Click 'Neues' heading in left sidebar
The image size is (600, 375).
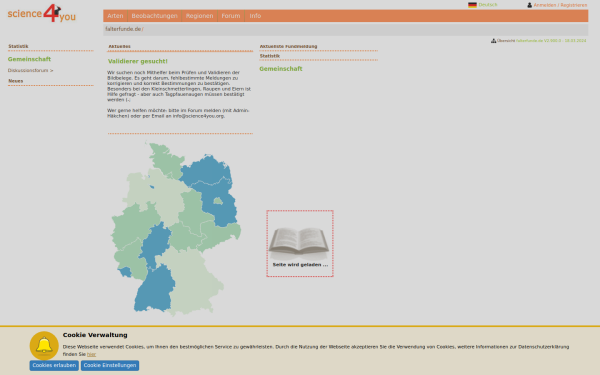point(16,81)
